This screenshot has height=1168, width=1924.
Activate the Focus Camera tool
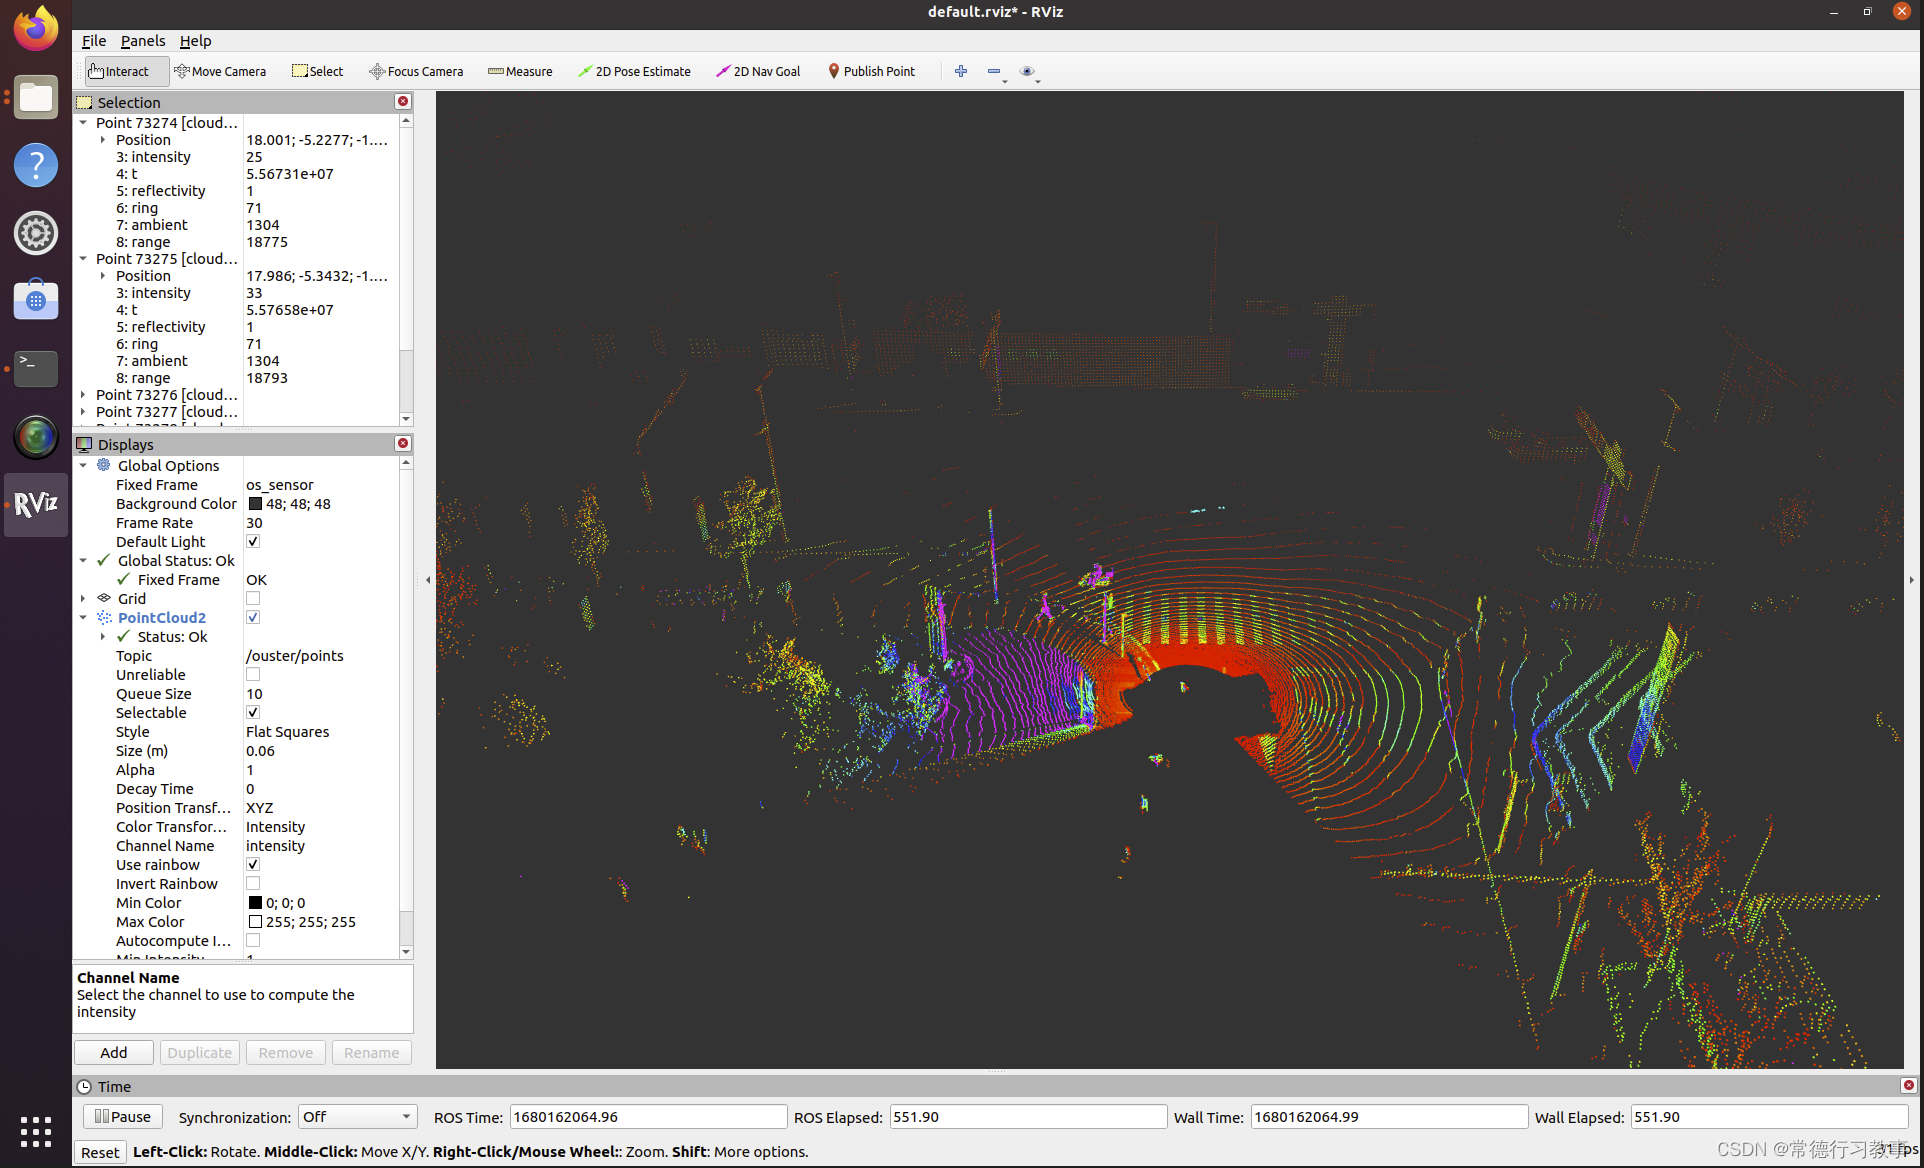coord(416,71)
